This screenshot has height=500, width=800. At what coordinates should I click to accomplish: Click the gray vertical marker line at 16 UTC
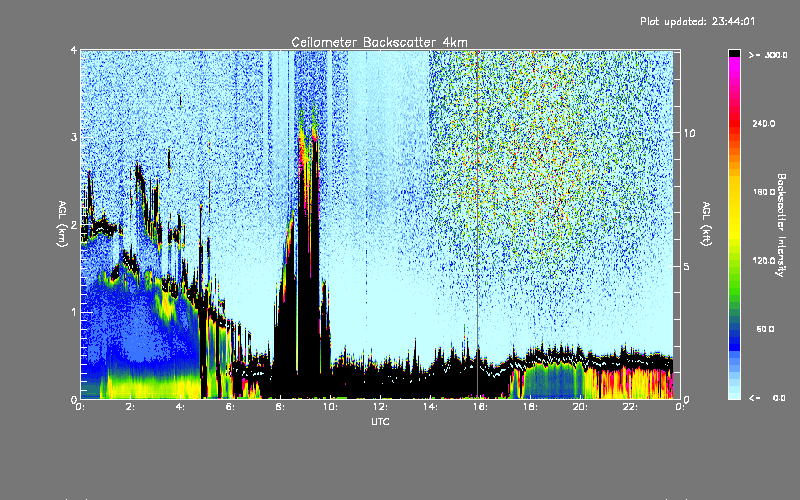point(478,224)
